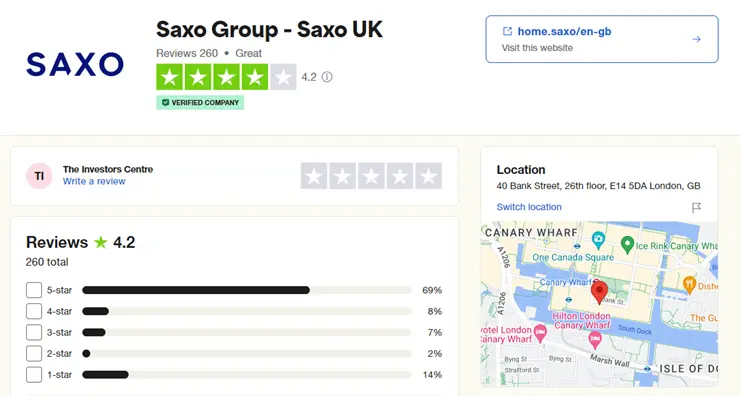This screenshot has width=741, height=396.
Task: Visit the home.saxo/en-gb website
Action: pos(564,31)
